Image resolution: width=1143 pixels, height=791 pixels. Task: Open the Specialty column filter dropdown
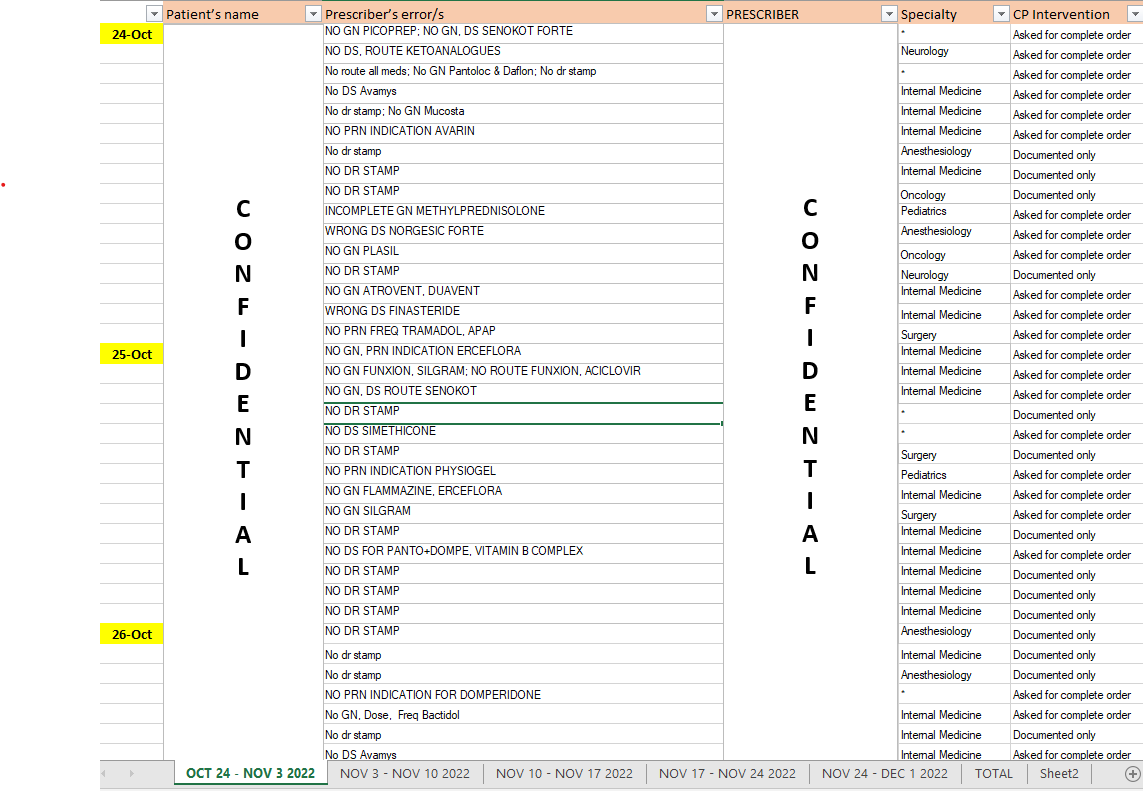(x=1001, y=14)
